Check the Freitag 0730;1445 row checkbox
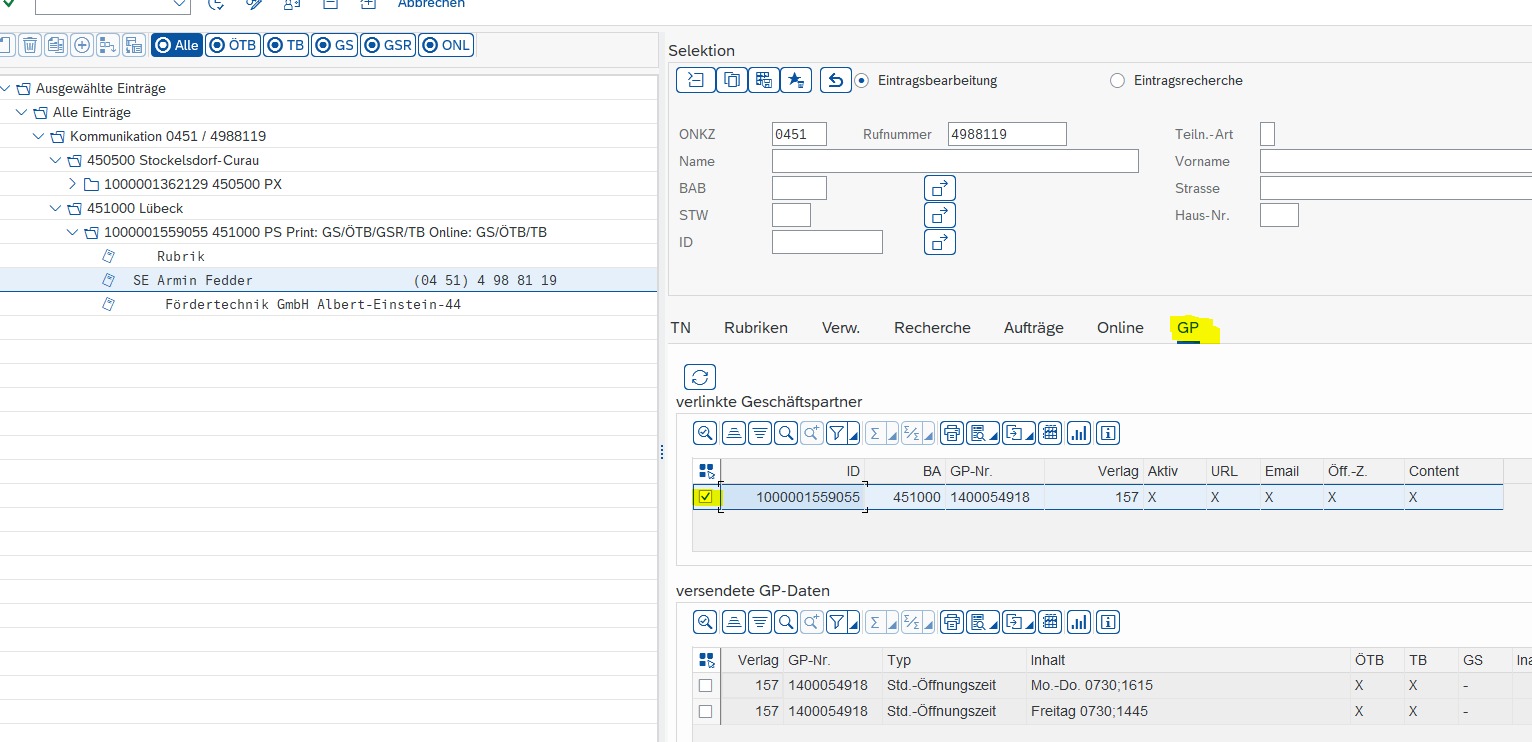Image resolution: width=1532 pixels, height=742 pixels. [706, 711]
